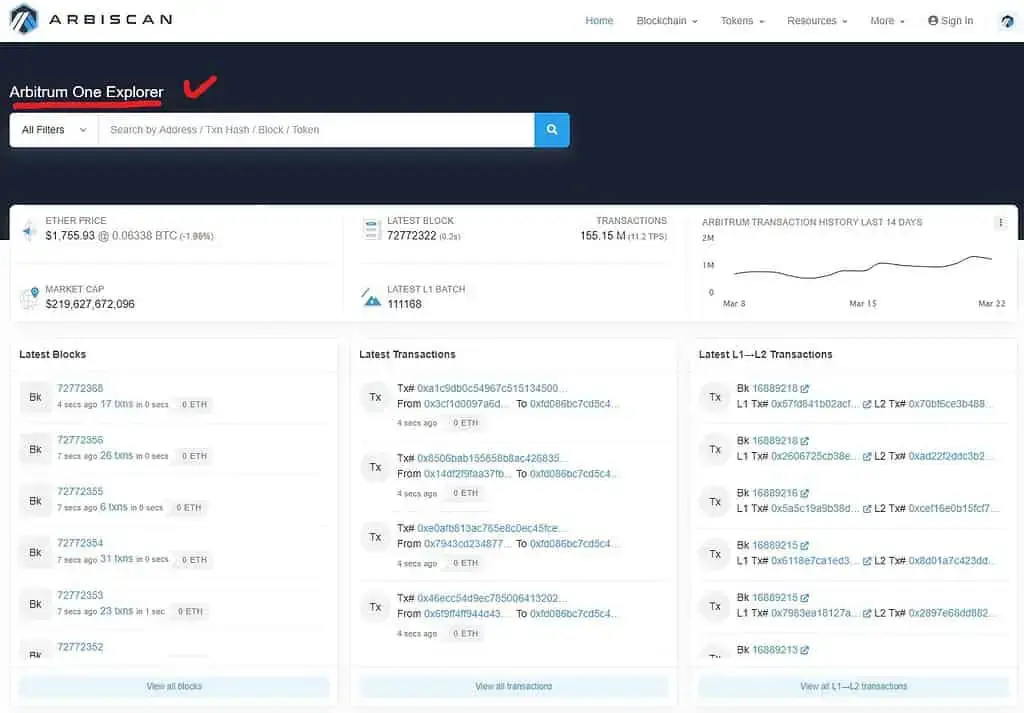Click the Bk icon for block 72772353
Image resolution: width=1024 pixels, height=713 pixels.
tap(35, 604)
